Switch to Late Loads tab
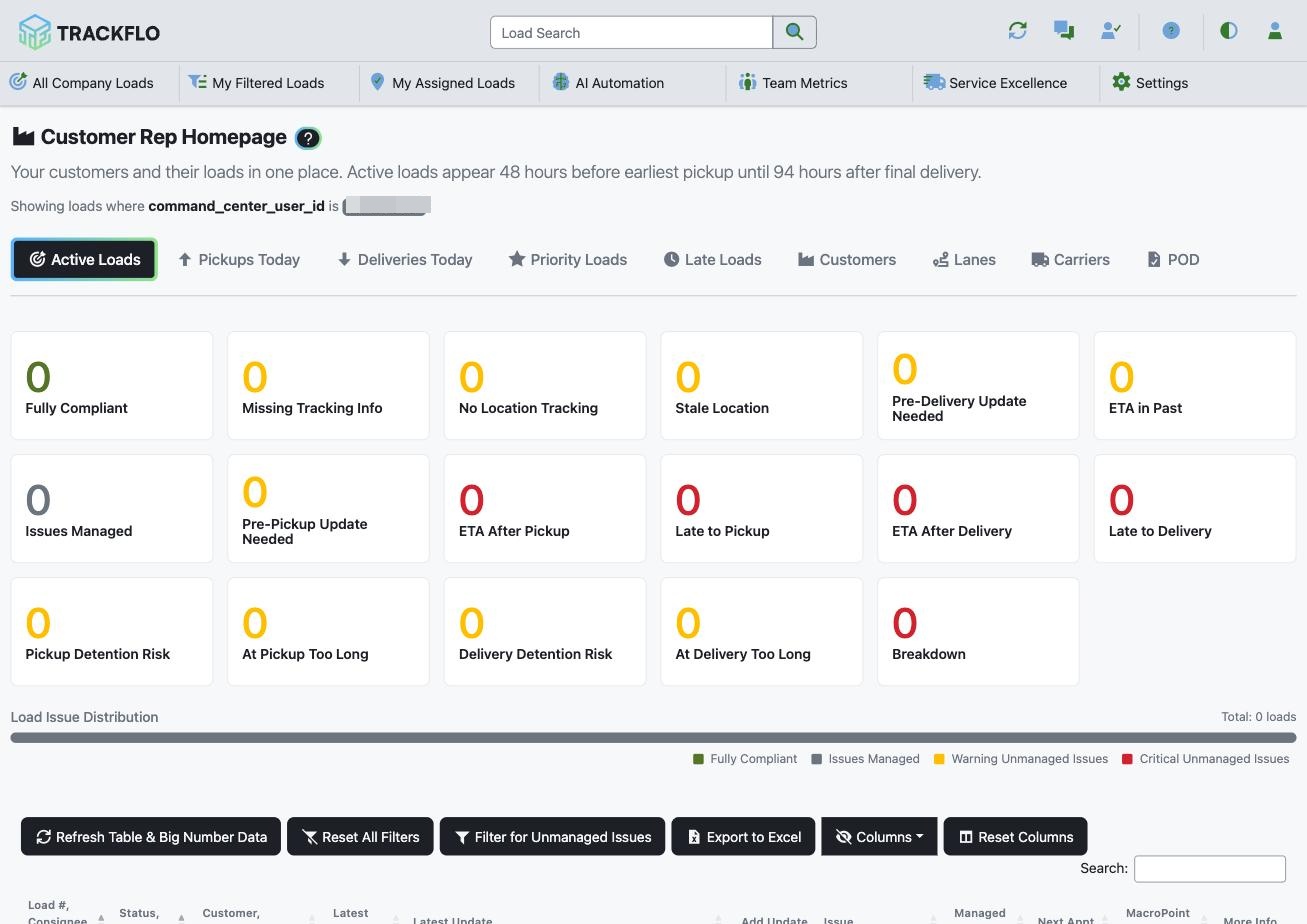Screen dimensions: 1307x924 pos(713,259)
